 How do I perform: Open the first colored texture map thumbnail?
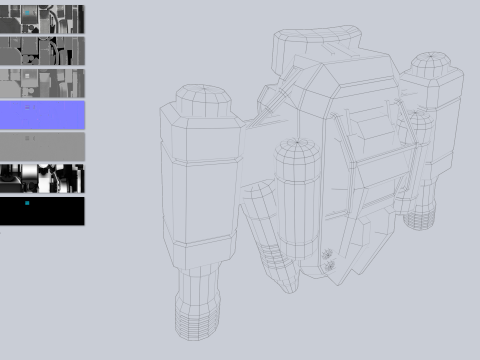tap(42, 19)
